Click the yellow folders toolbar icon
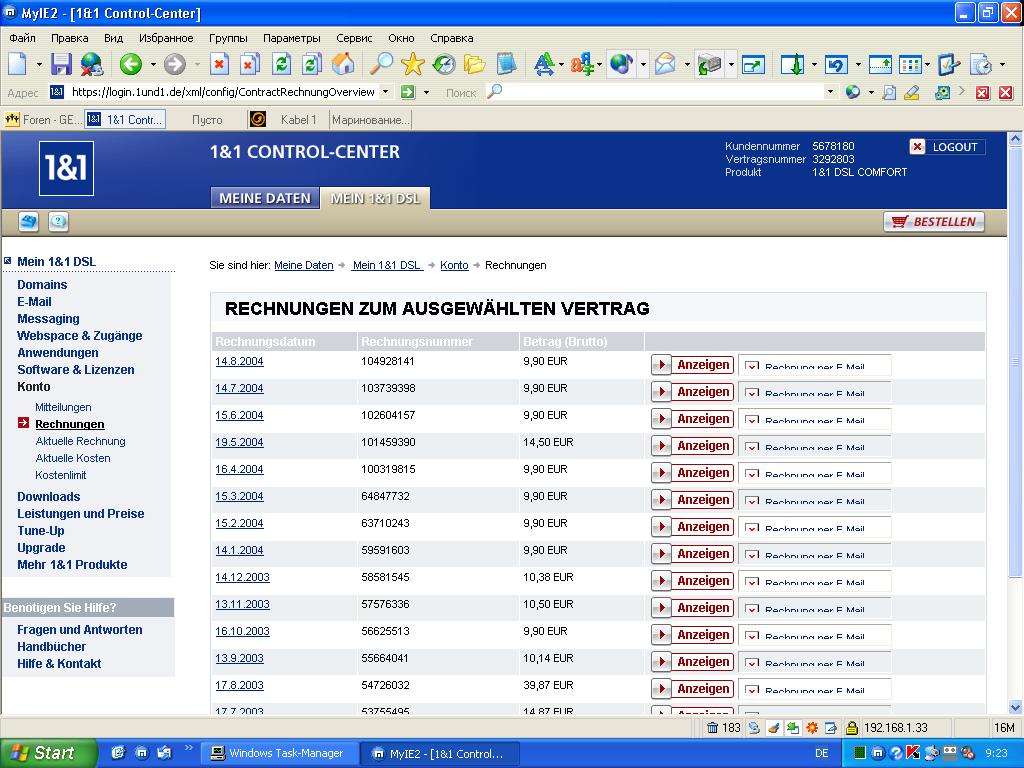The image size is (1024, 768). 475,64
